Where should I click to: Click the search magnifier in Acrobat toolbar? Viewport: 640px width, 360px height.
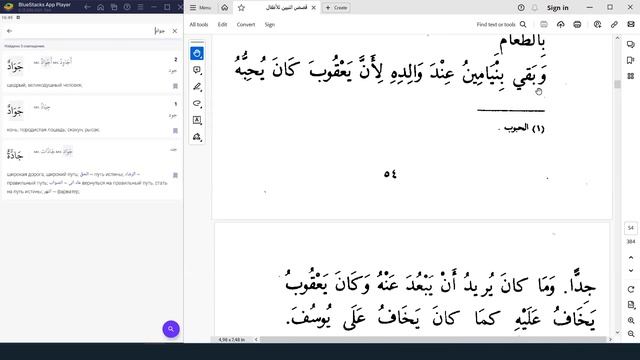pyautogui.click(x=523, y=24)
